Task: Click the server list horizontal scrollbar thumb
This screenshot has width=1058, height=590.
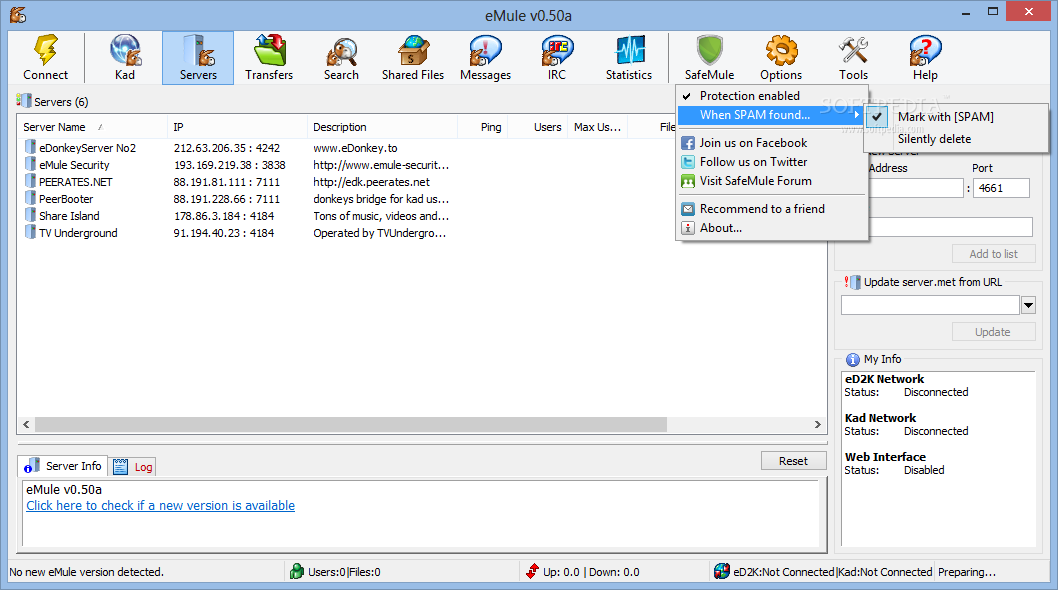Action: [x=351, y=425]
